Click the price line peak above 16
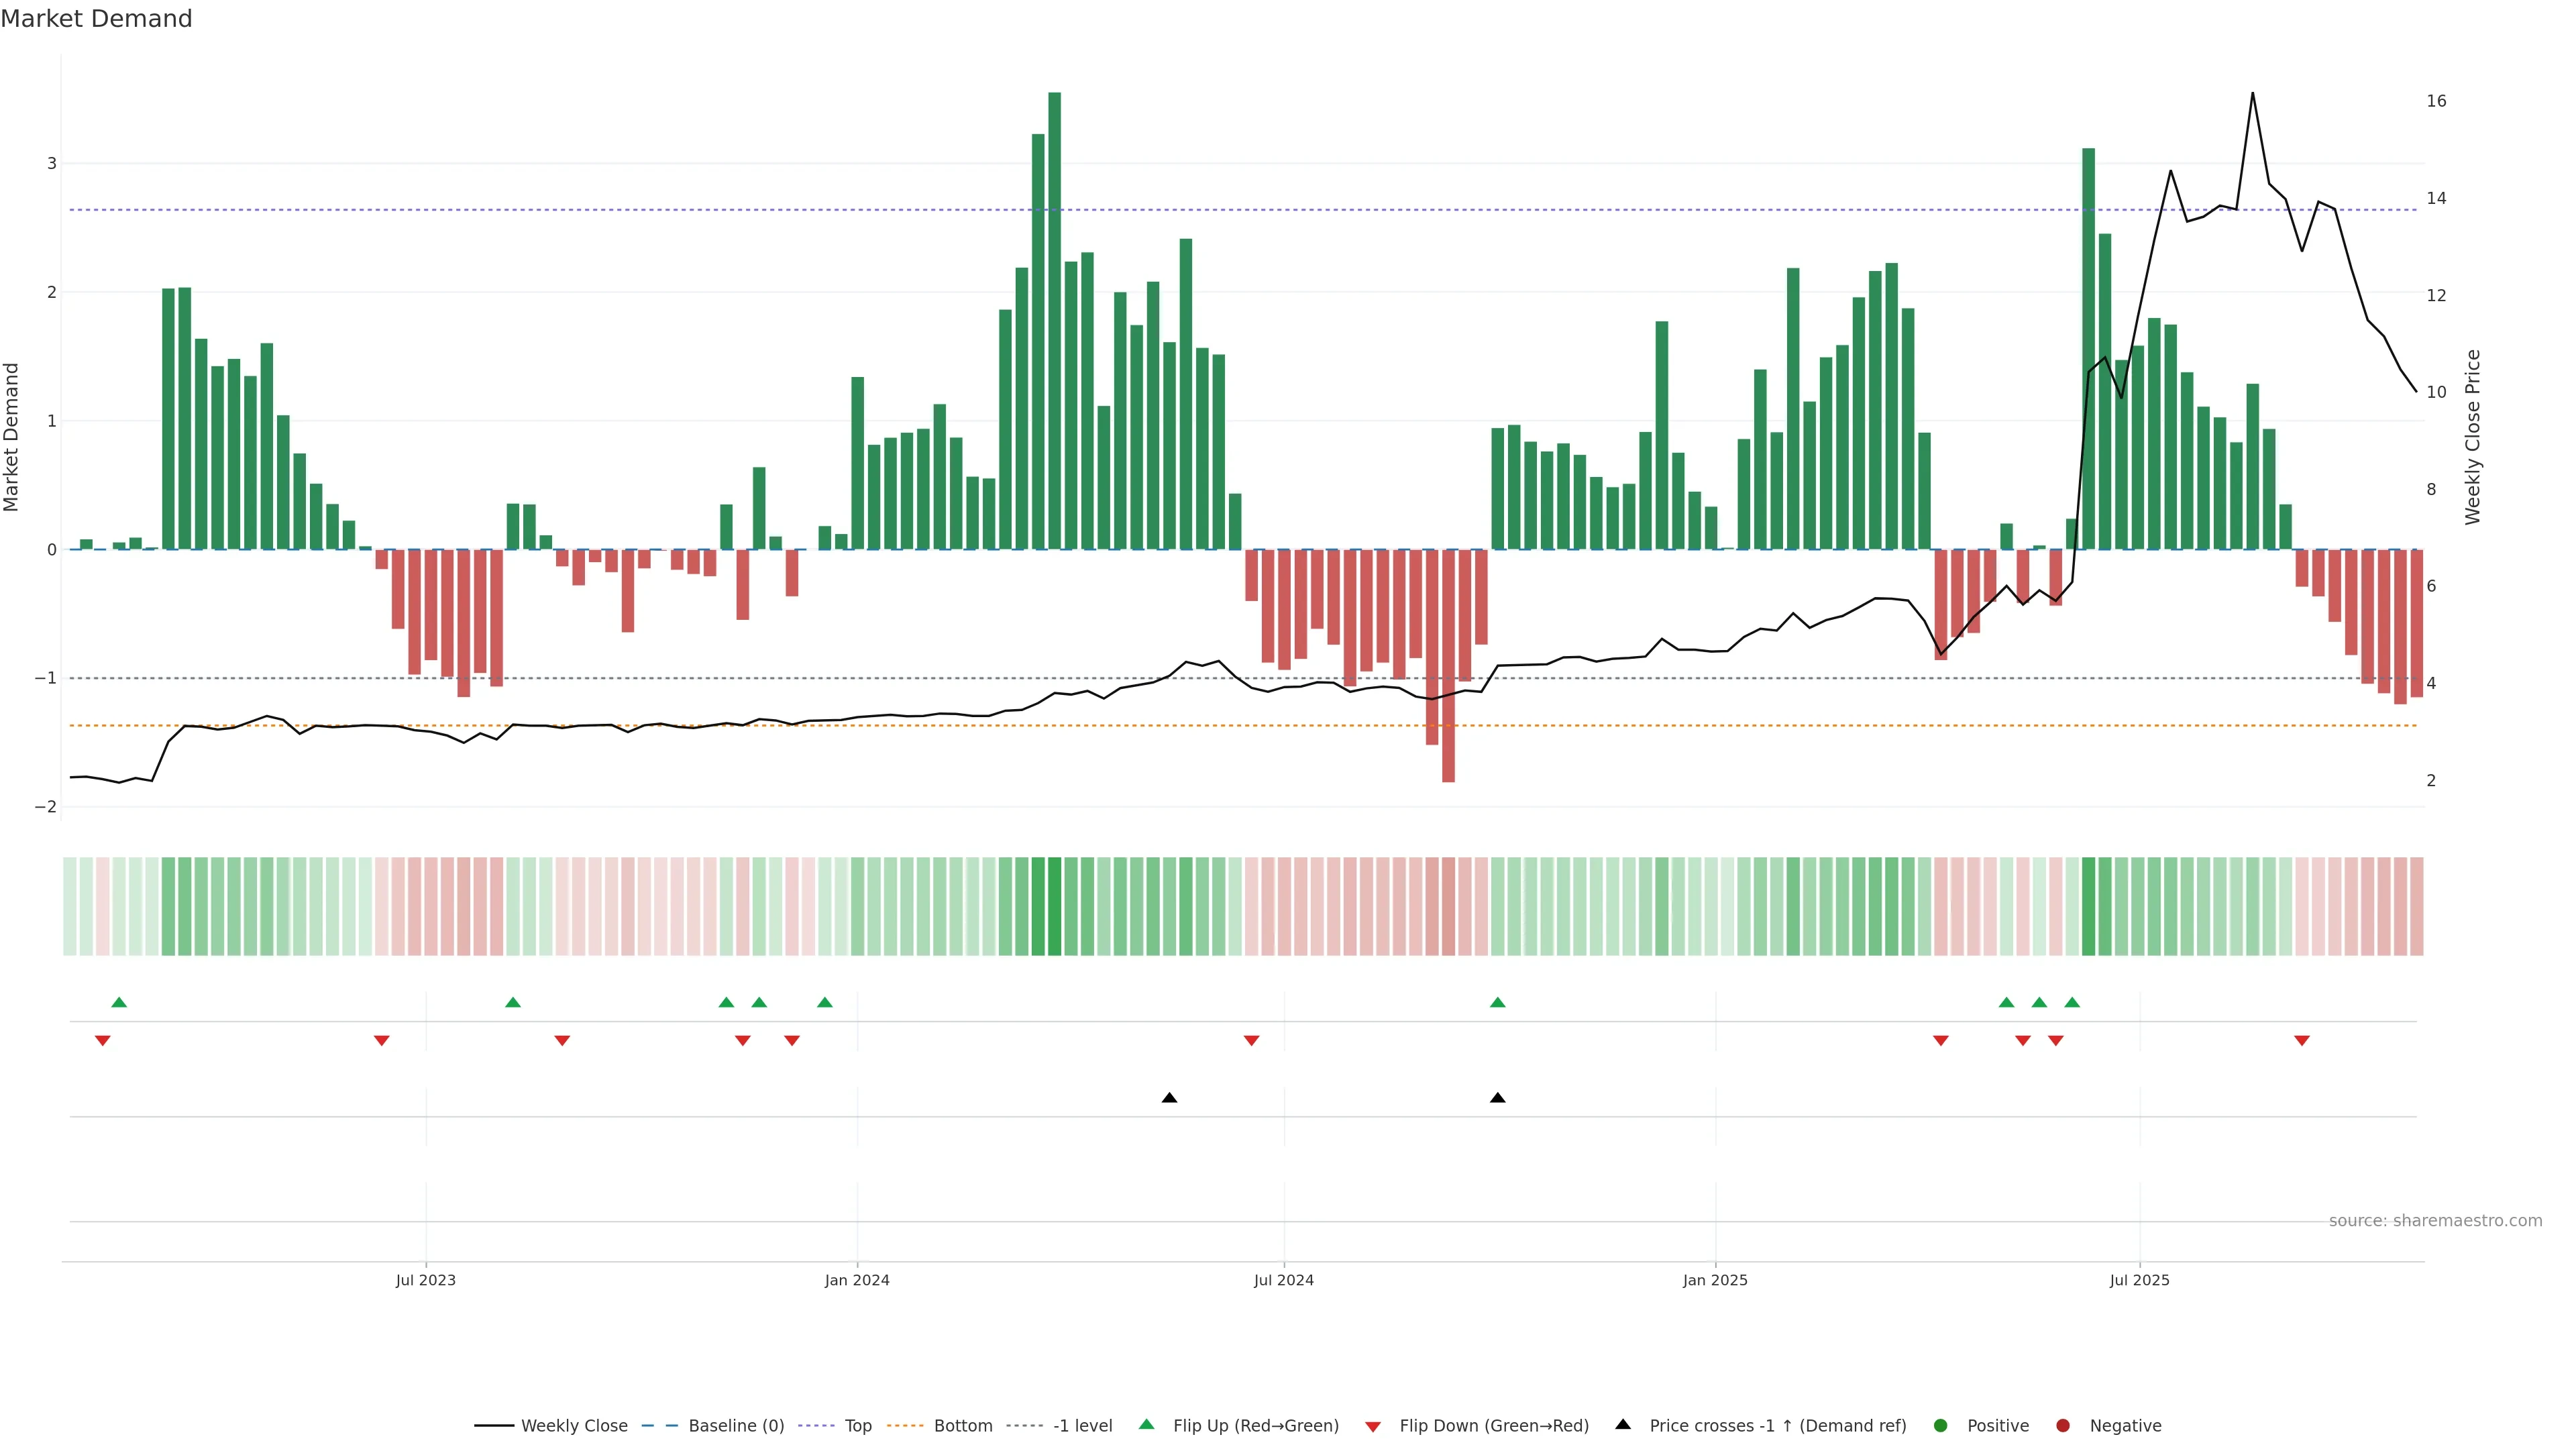 pyautogui.click(x=2252, y=94)
